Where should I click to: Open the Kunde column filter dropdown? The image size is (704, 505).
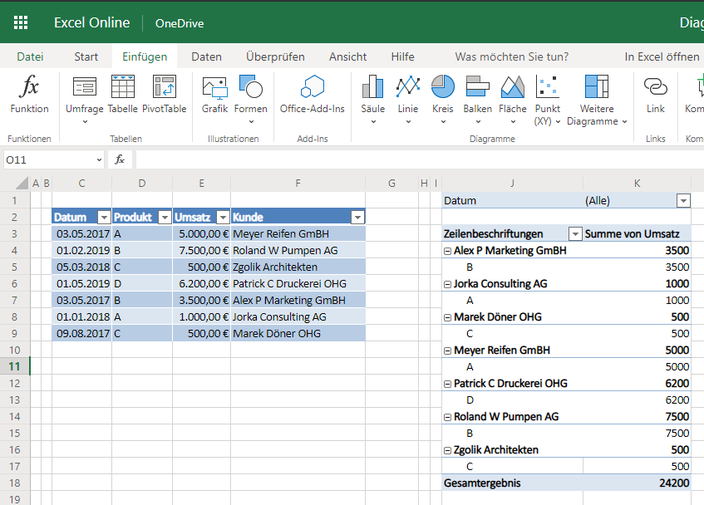coord(357,217)
